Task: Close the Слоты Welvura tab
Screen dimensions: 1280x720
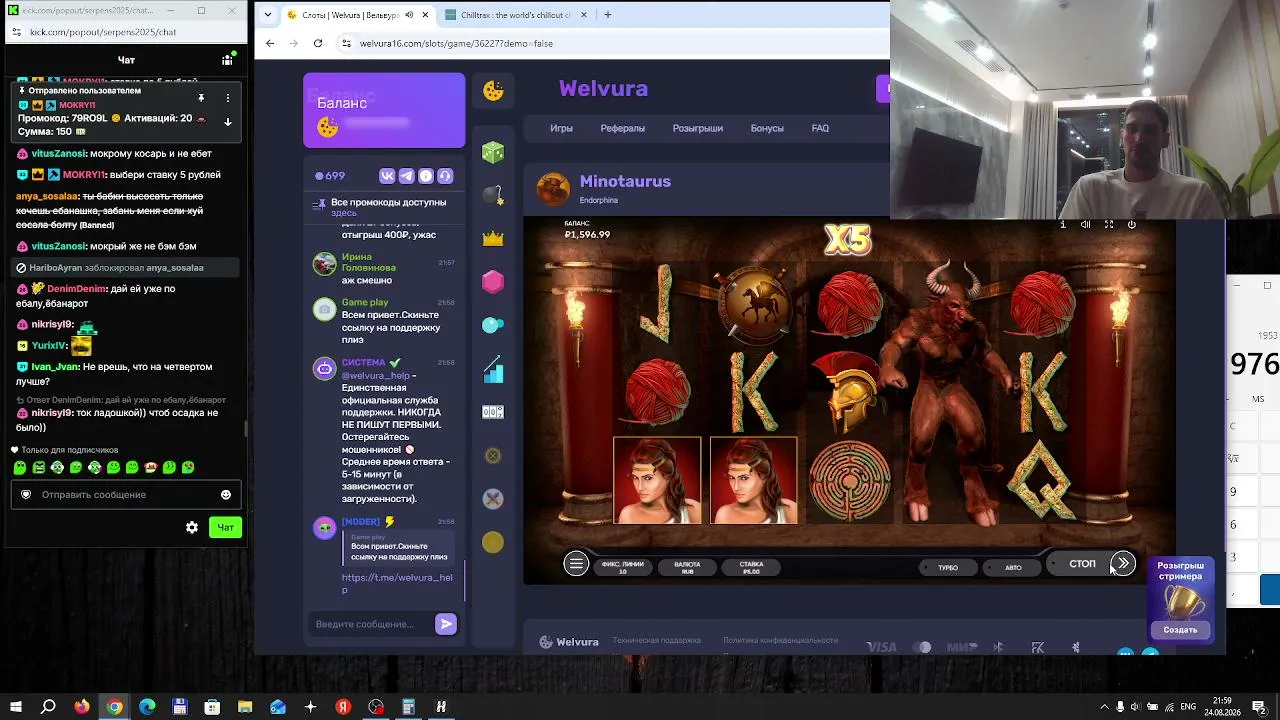Action: [426, 15]
